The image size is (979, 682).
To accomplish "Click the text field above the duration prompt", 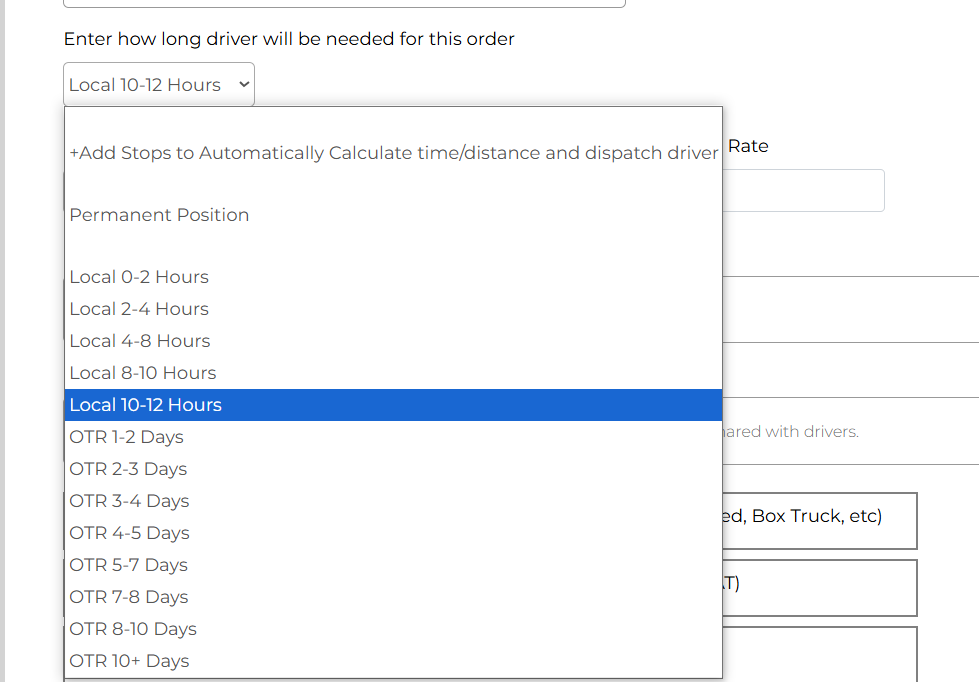I will coord(344,3).
